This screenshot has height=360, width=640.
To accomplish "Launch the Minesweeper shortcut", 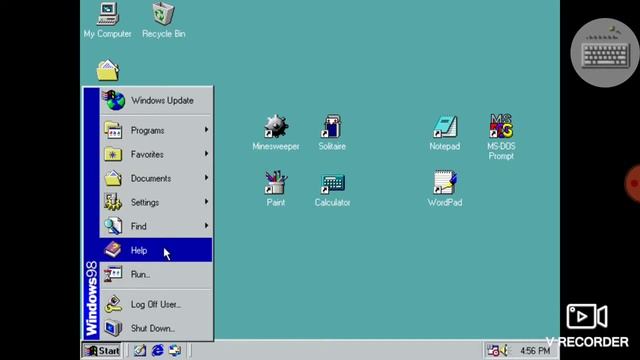I will pos(276,132).
